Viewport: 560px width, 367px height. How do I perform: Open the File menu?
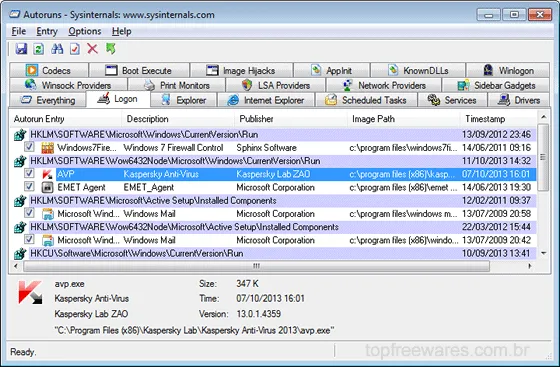(x=19, y=31)
